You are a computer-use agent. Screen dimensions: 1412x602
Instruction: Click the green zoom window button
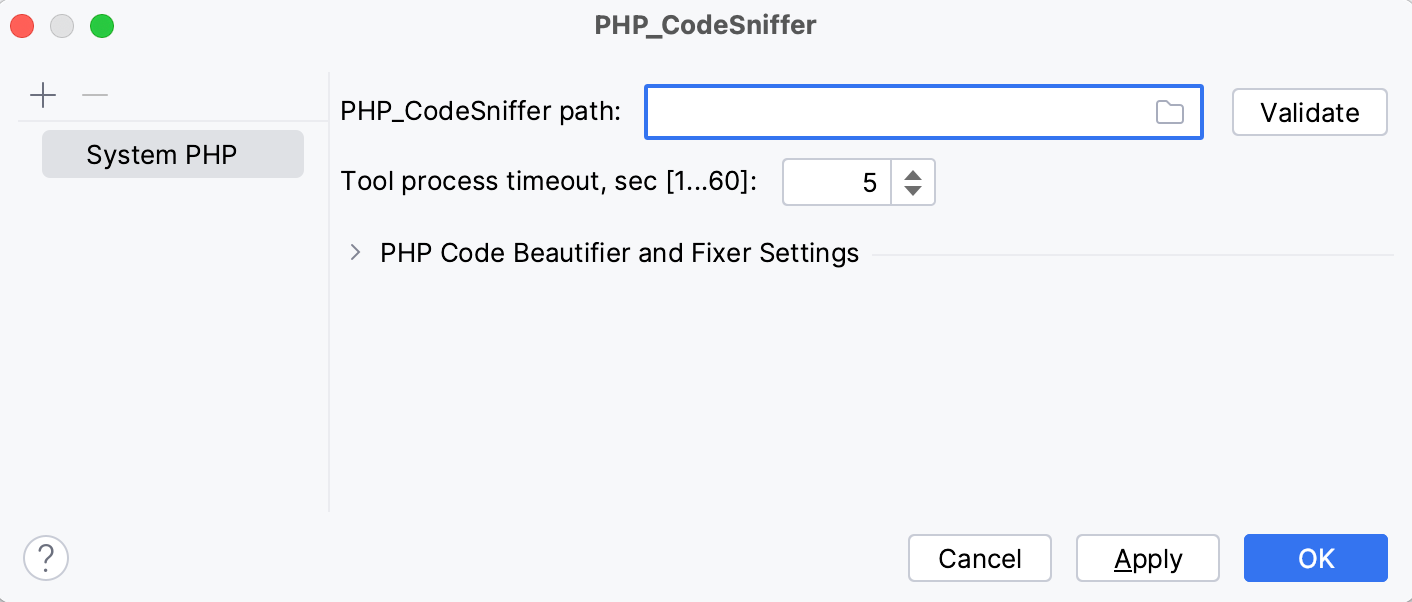(101, 26)
